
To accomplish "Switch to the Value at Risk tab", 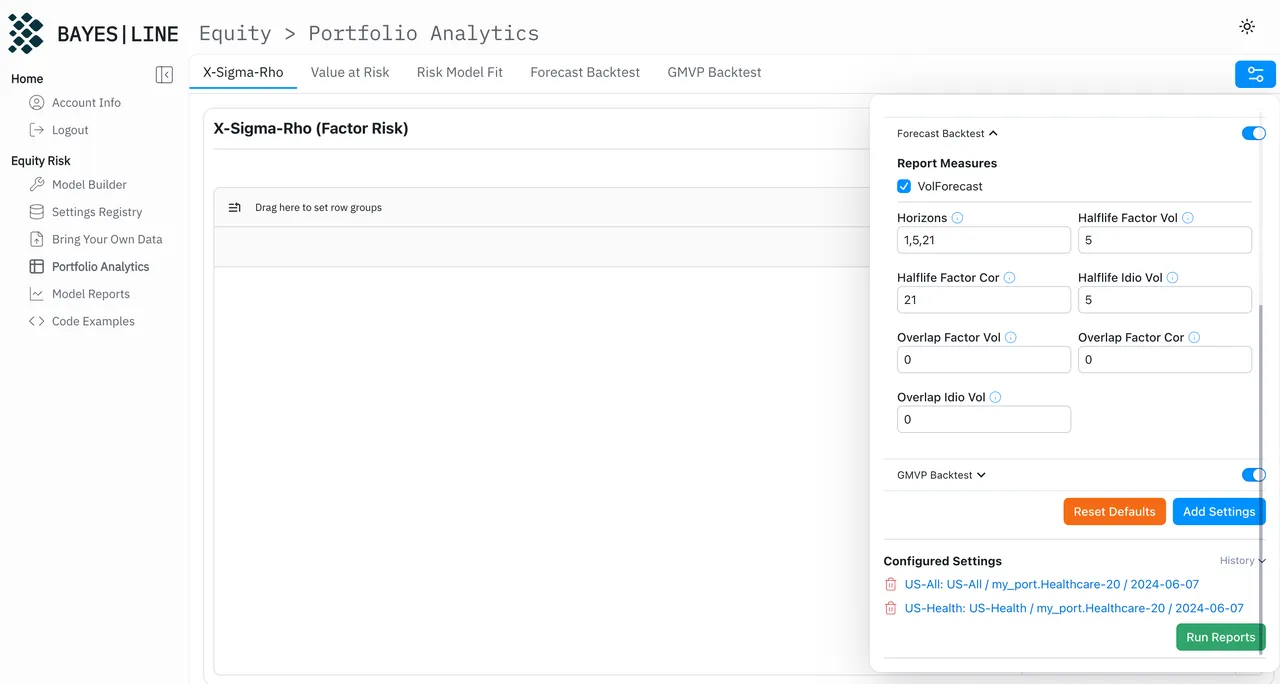I will (350, 72).
